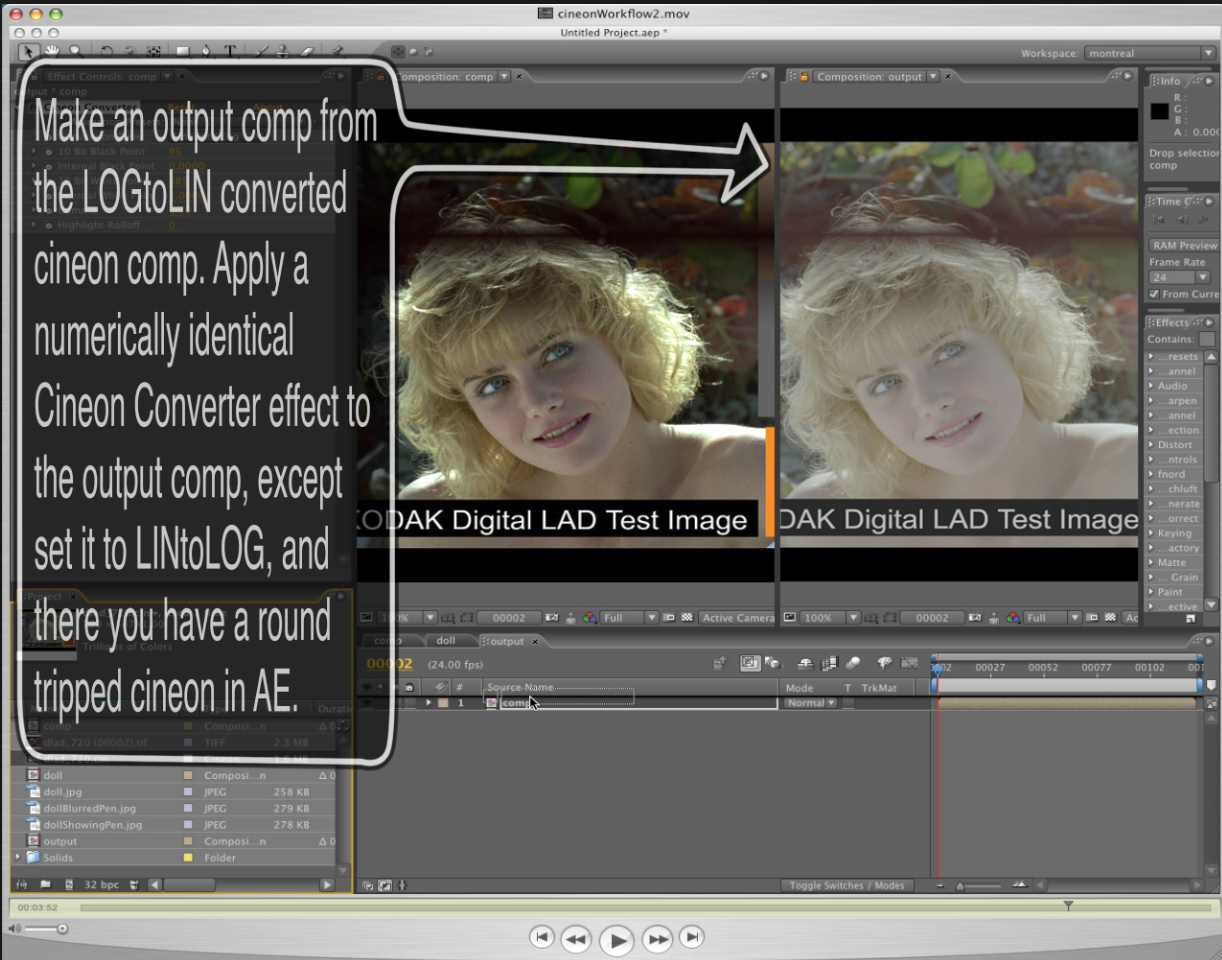Select the Hand tool in the toolbar
Screen dimensions: 1222x960
click(x=51, y=51)
